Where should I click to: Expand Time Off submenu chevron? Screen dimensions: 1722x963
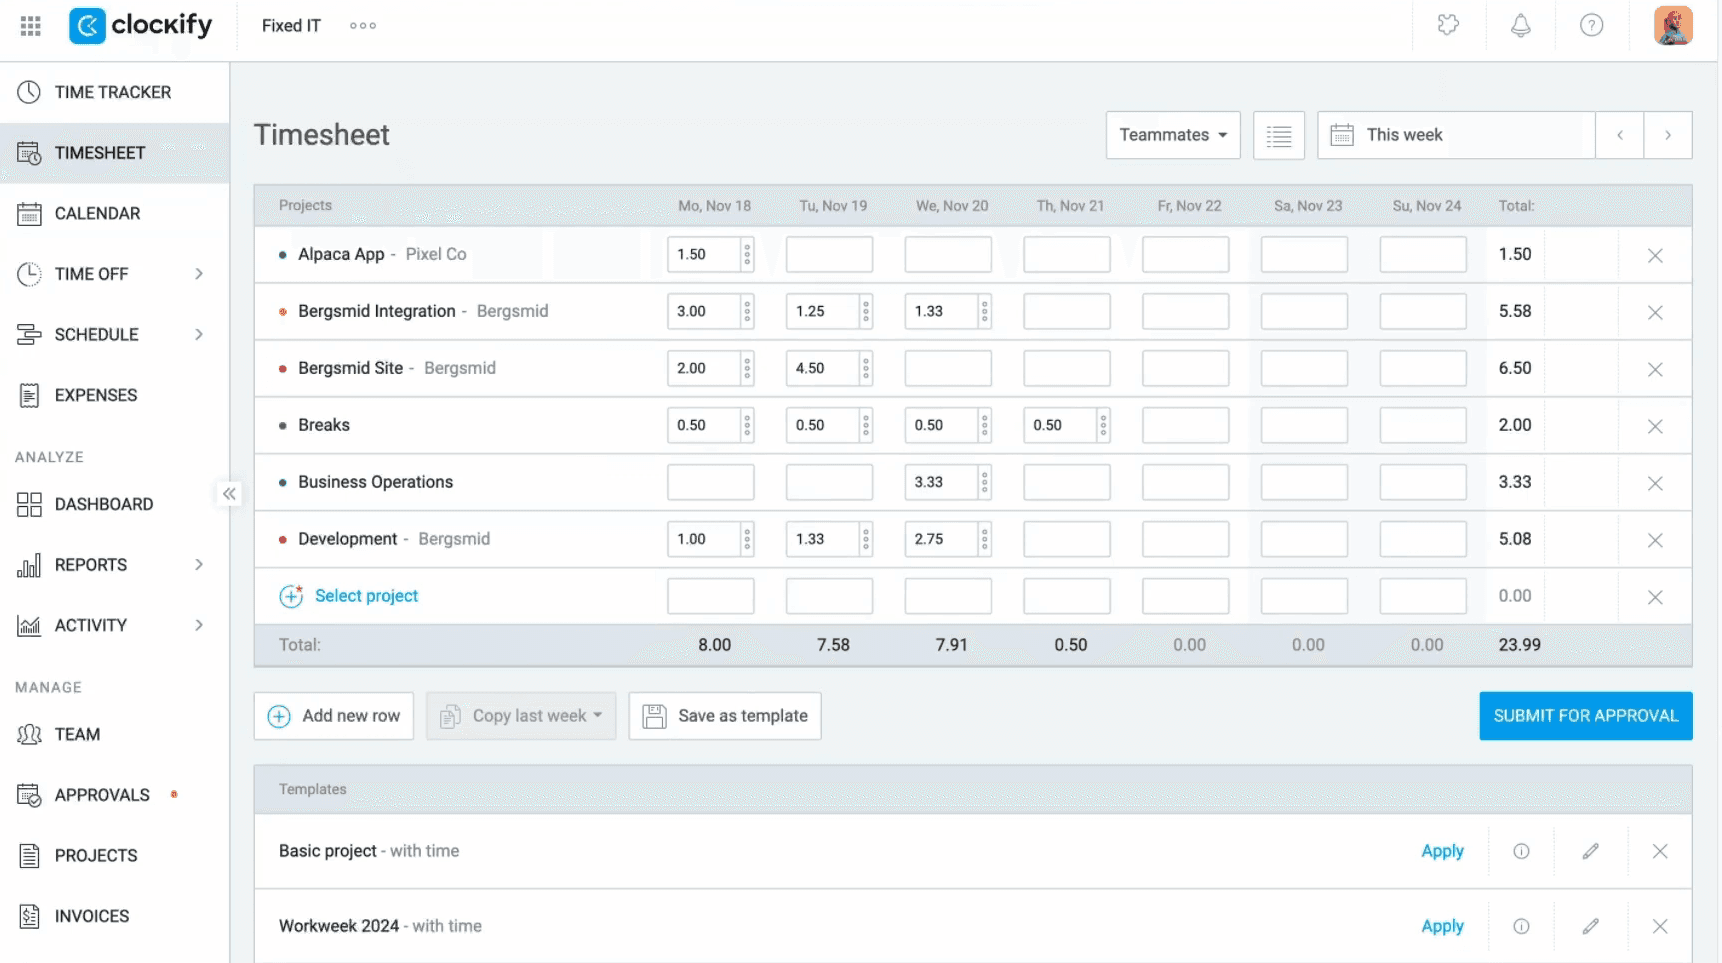(199, 274)
